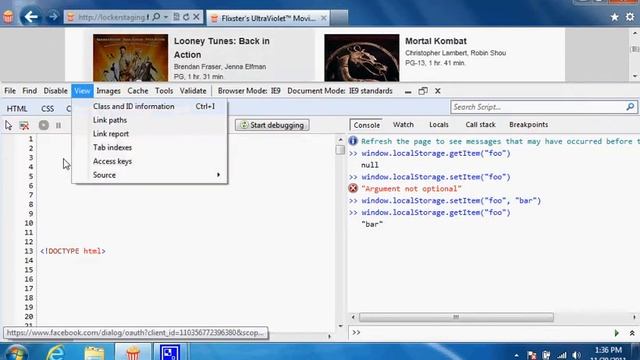Switch to the Call stack tab
The height and width of the screenshot is (360, 640).
click(480, 124)
